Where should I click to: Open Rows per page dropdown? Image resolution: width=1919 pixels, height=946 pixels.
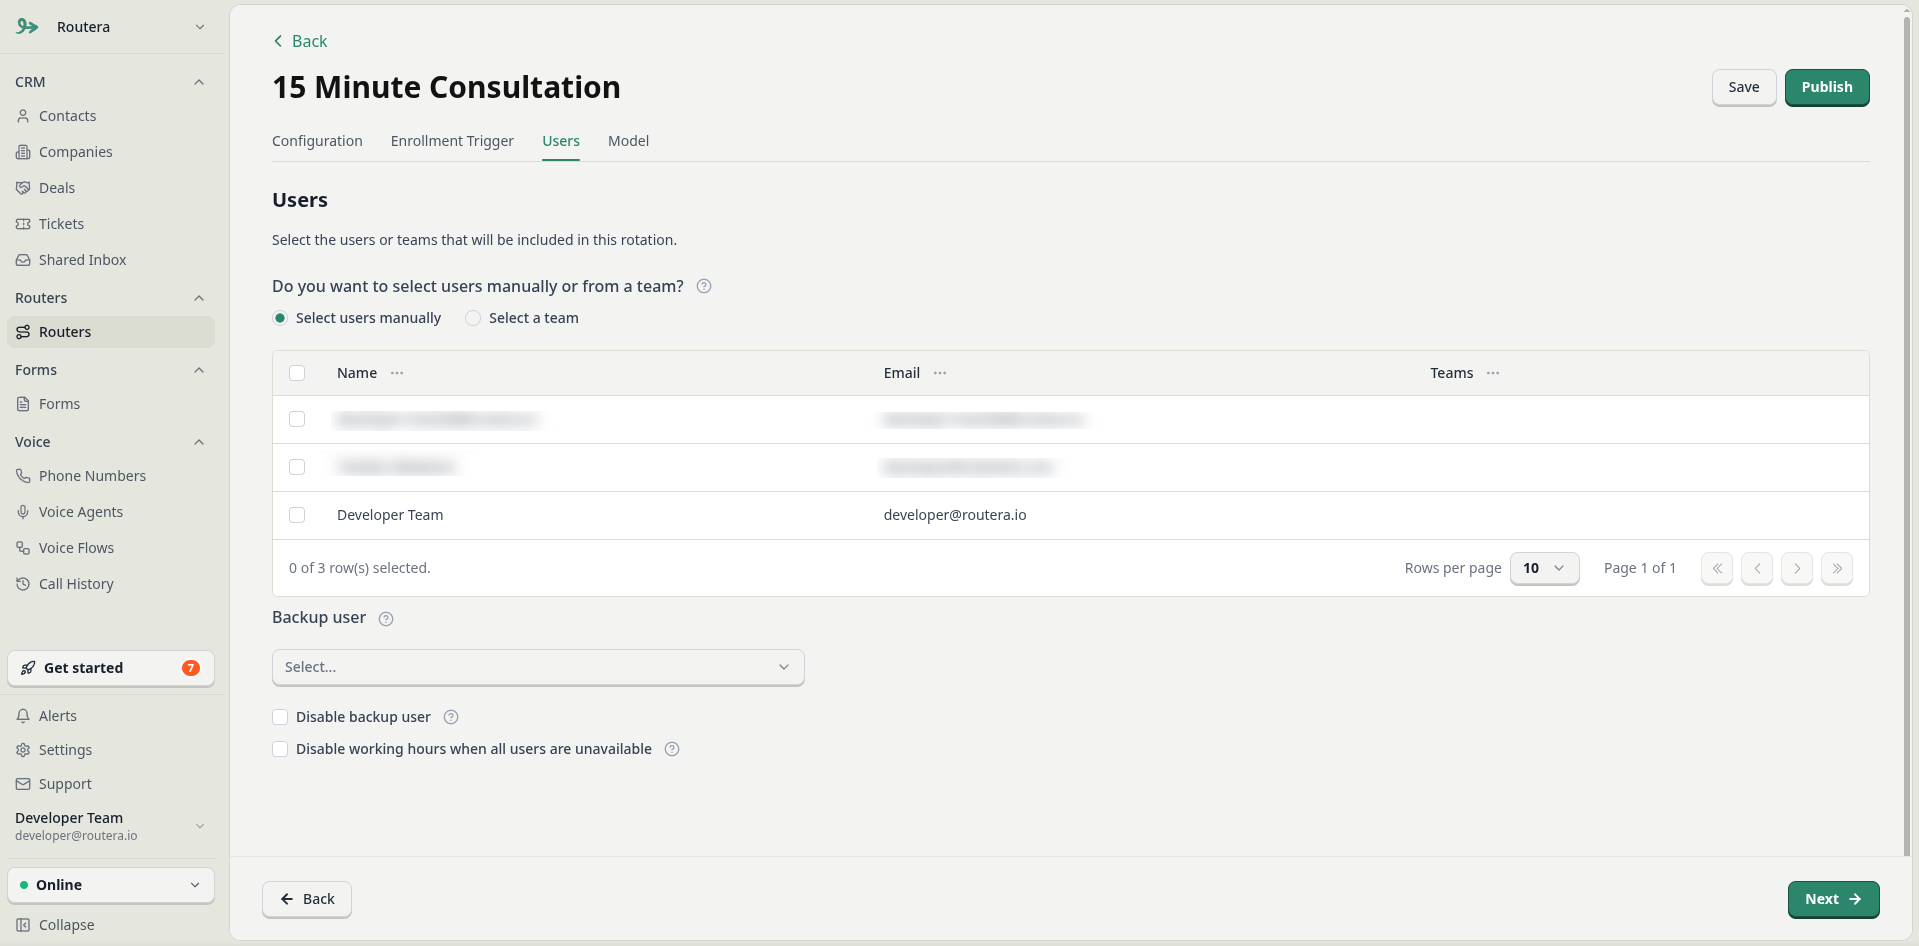1544,568
